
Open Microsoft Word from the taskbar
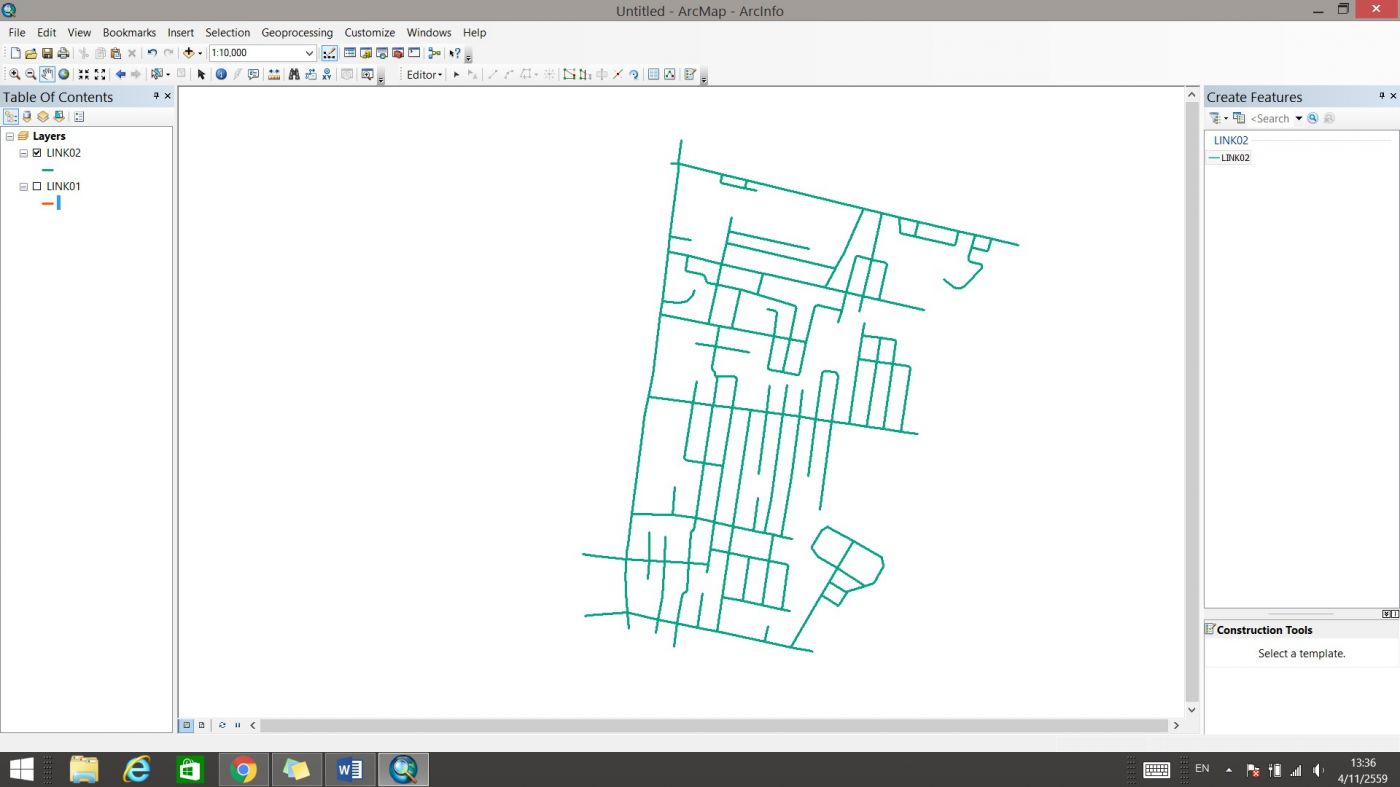(x=349, y=769)
